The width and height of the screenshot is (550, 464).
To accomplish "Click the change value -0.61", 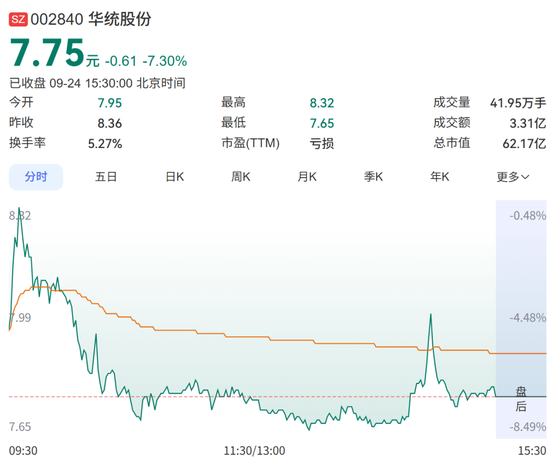I will coord(121,61).
